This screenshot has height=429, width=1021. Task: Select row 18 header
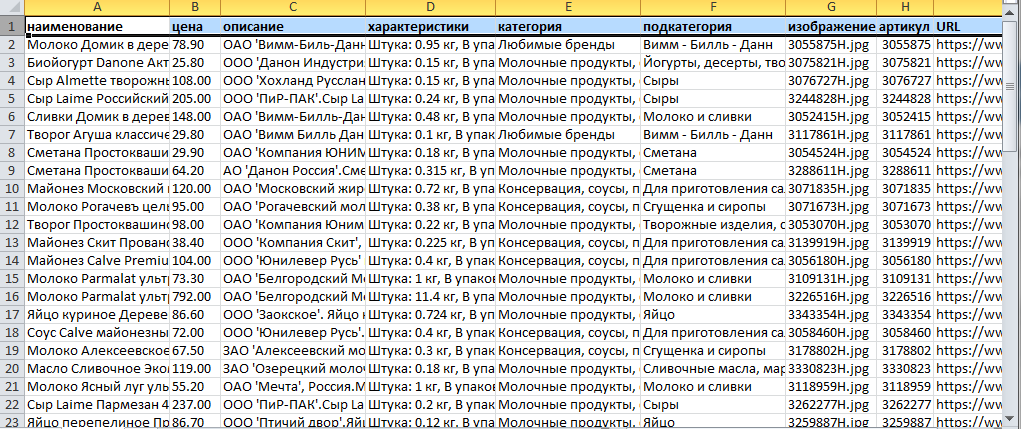click(x=12, y=333)
